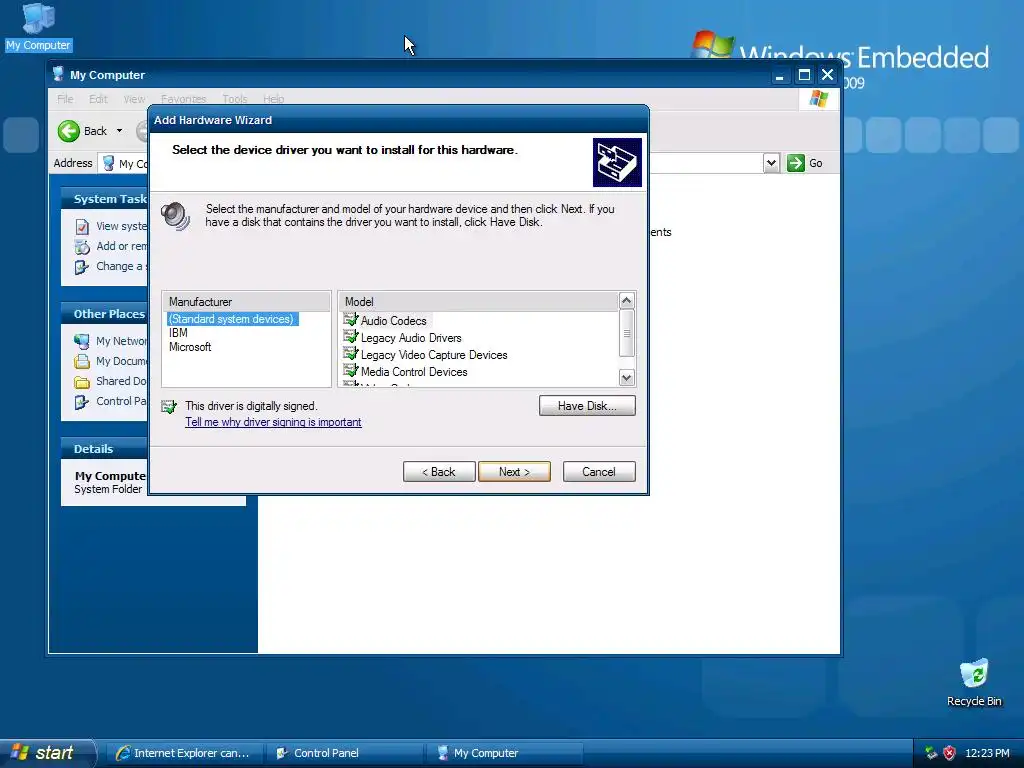The height and width of the screenshot is (768, 1024).
Task: Click the Legacy Audio Drivers icon
Action: pyautogui.click(x=351, y=337)
